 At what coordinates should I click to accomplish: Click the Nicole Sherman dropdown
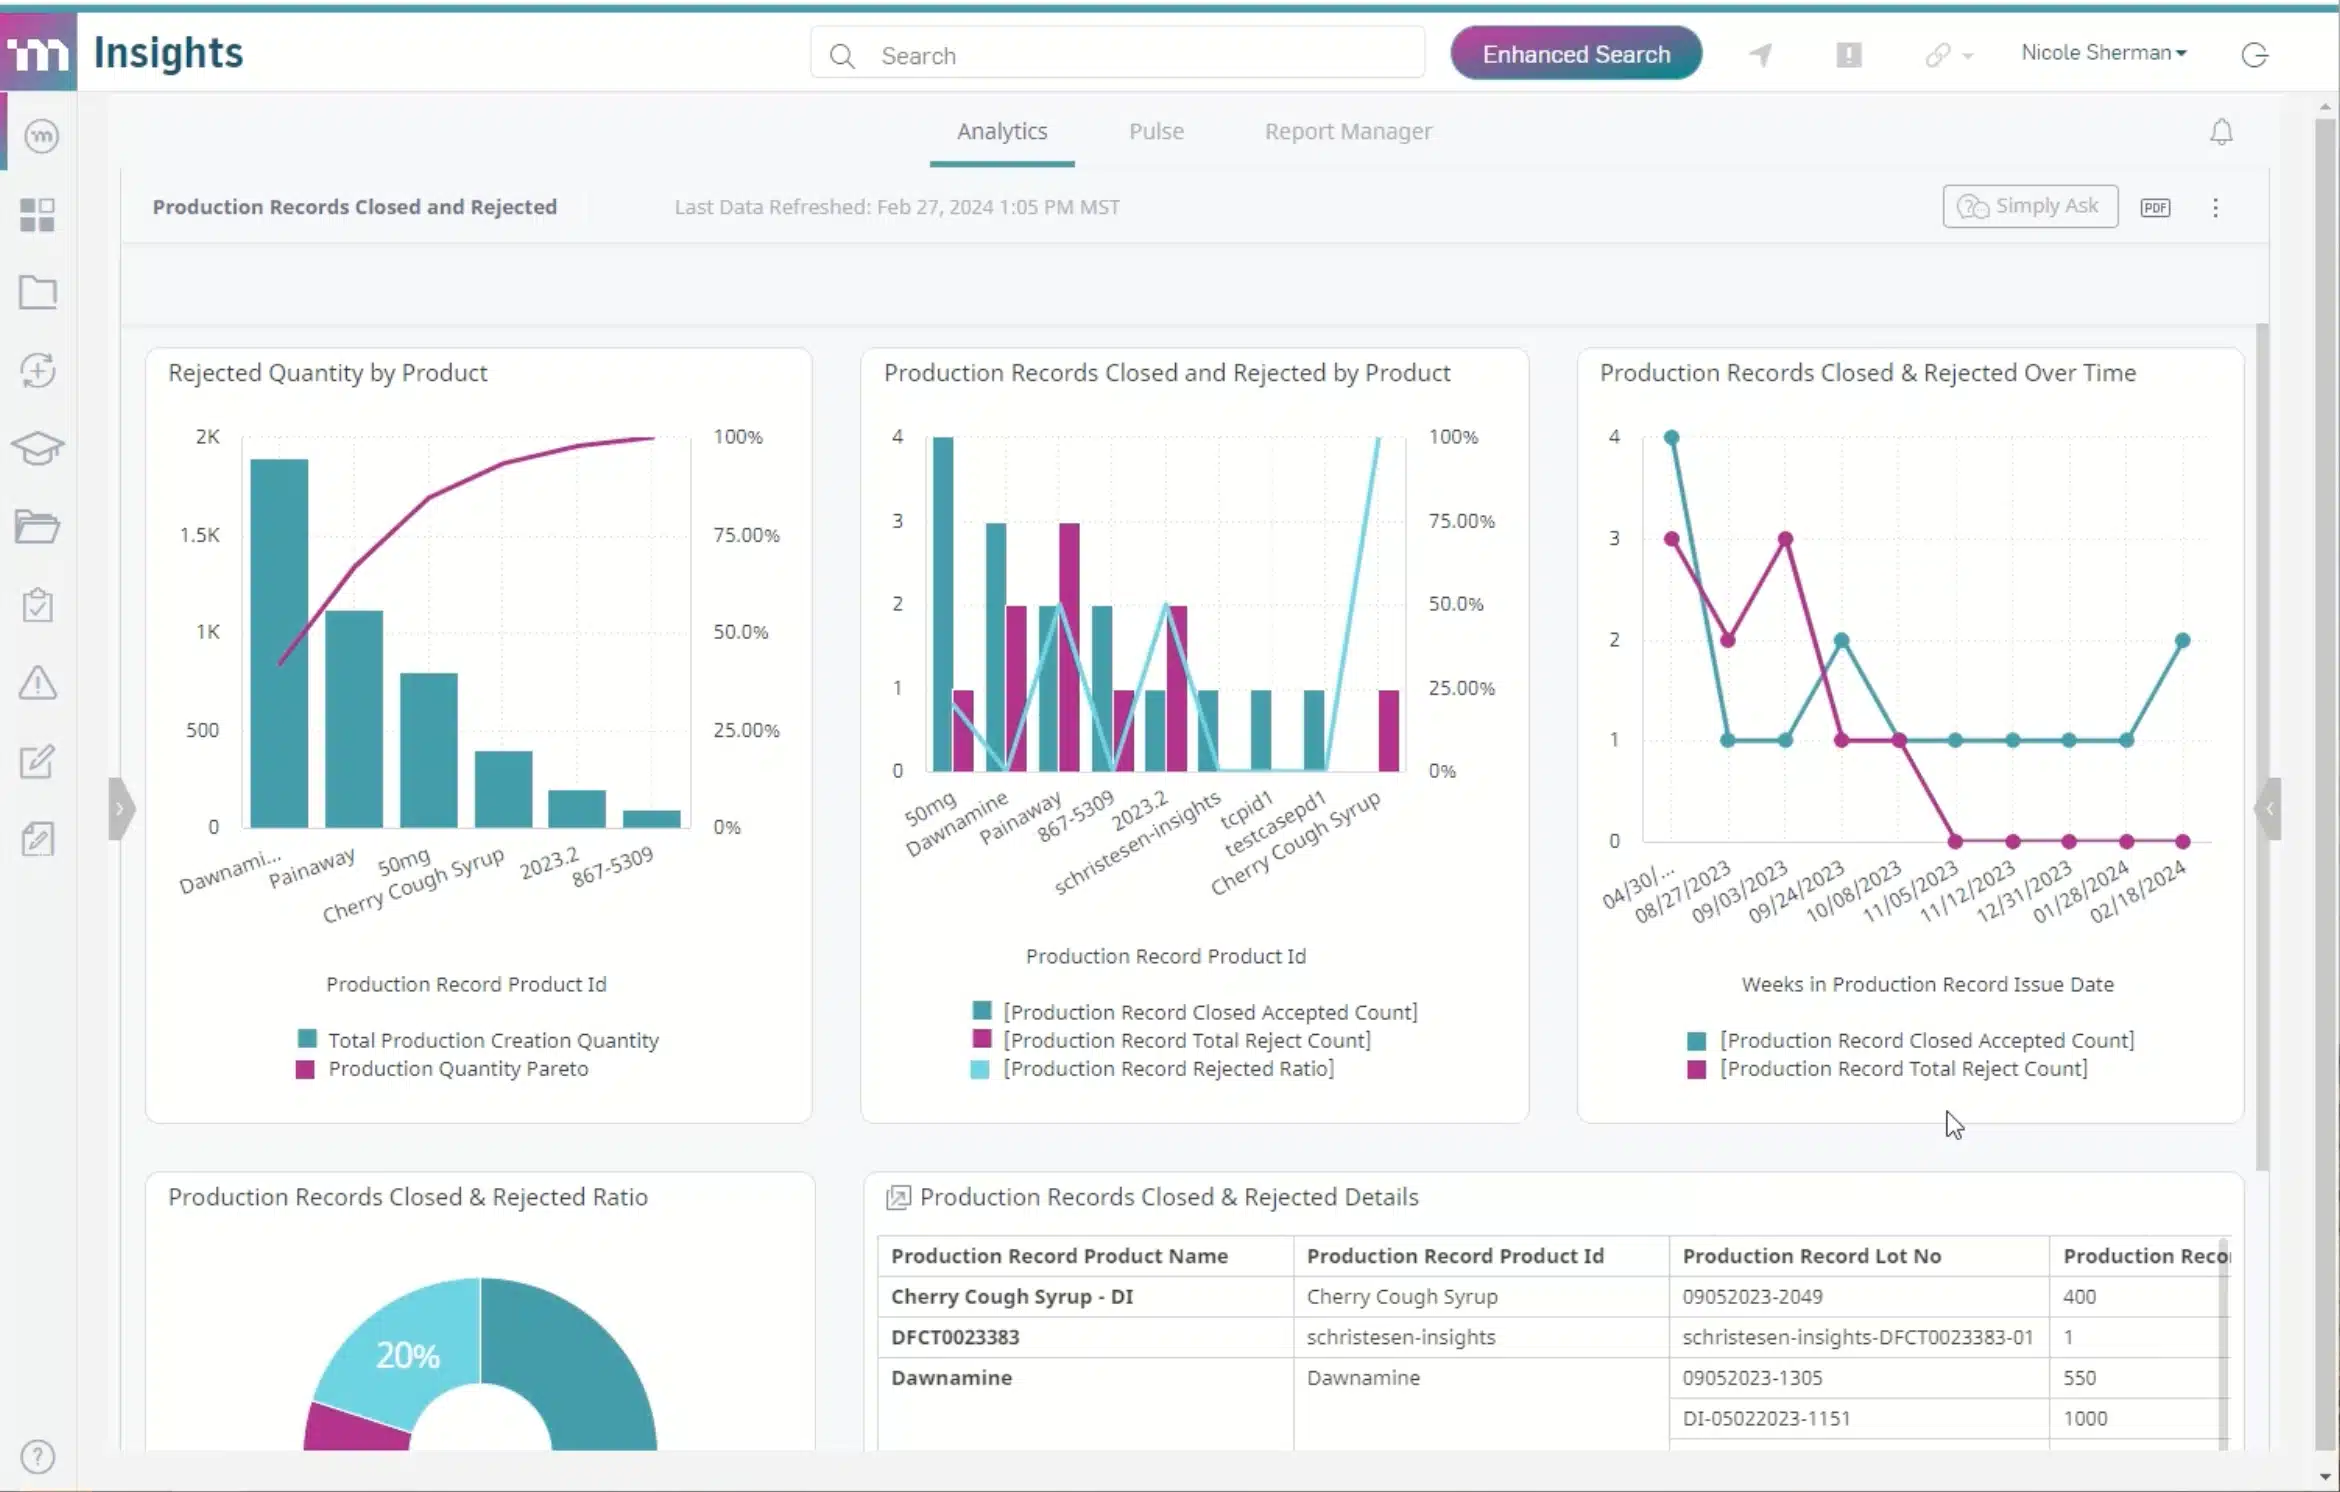(x=2101, y=55)
